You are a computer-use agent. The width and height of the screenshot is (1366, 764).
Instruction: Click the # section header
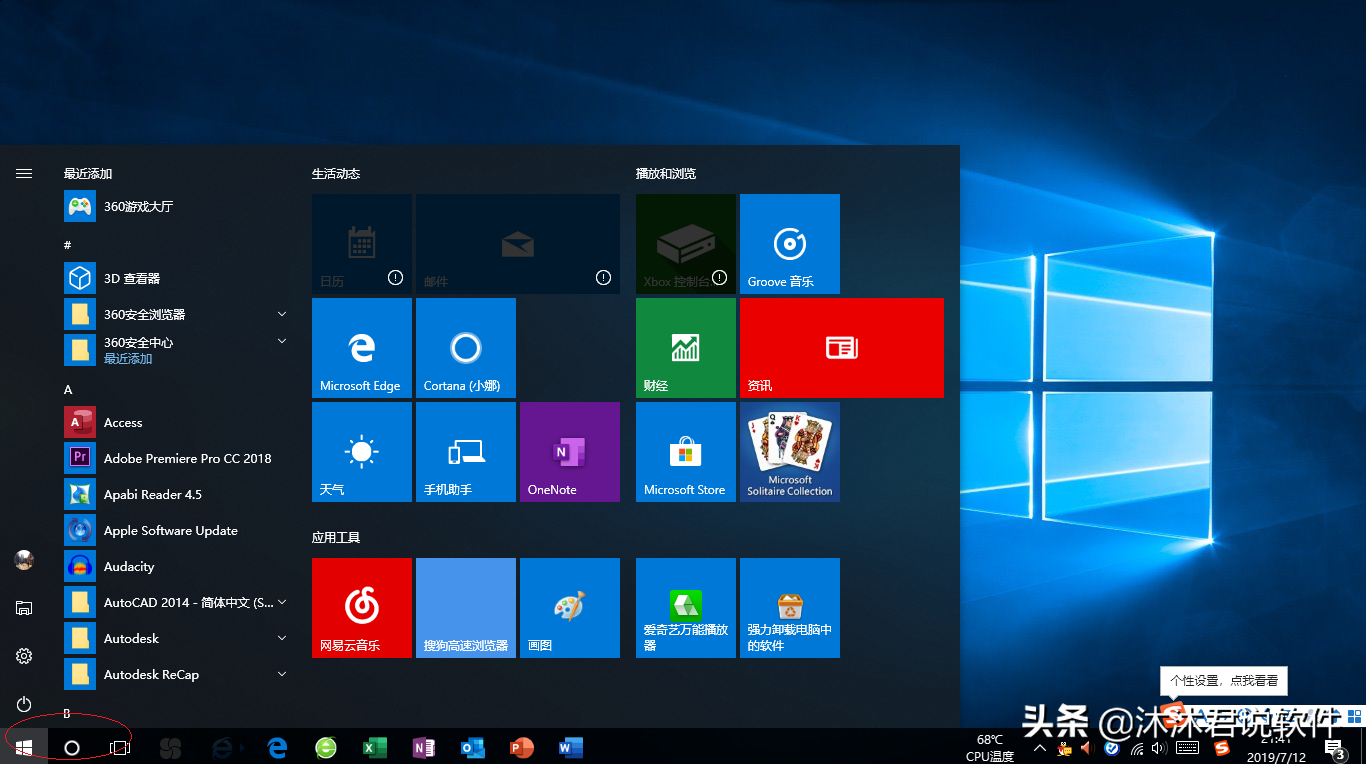pos(68,245)
